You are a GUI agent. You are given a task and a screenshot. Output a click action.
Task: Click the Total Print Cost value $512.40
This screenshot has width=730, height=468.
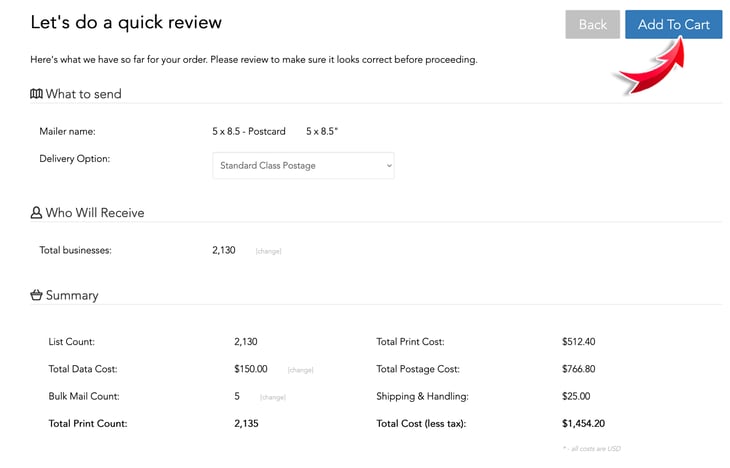point(578,342)
